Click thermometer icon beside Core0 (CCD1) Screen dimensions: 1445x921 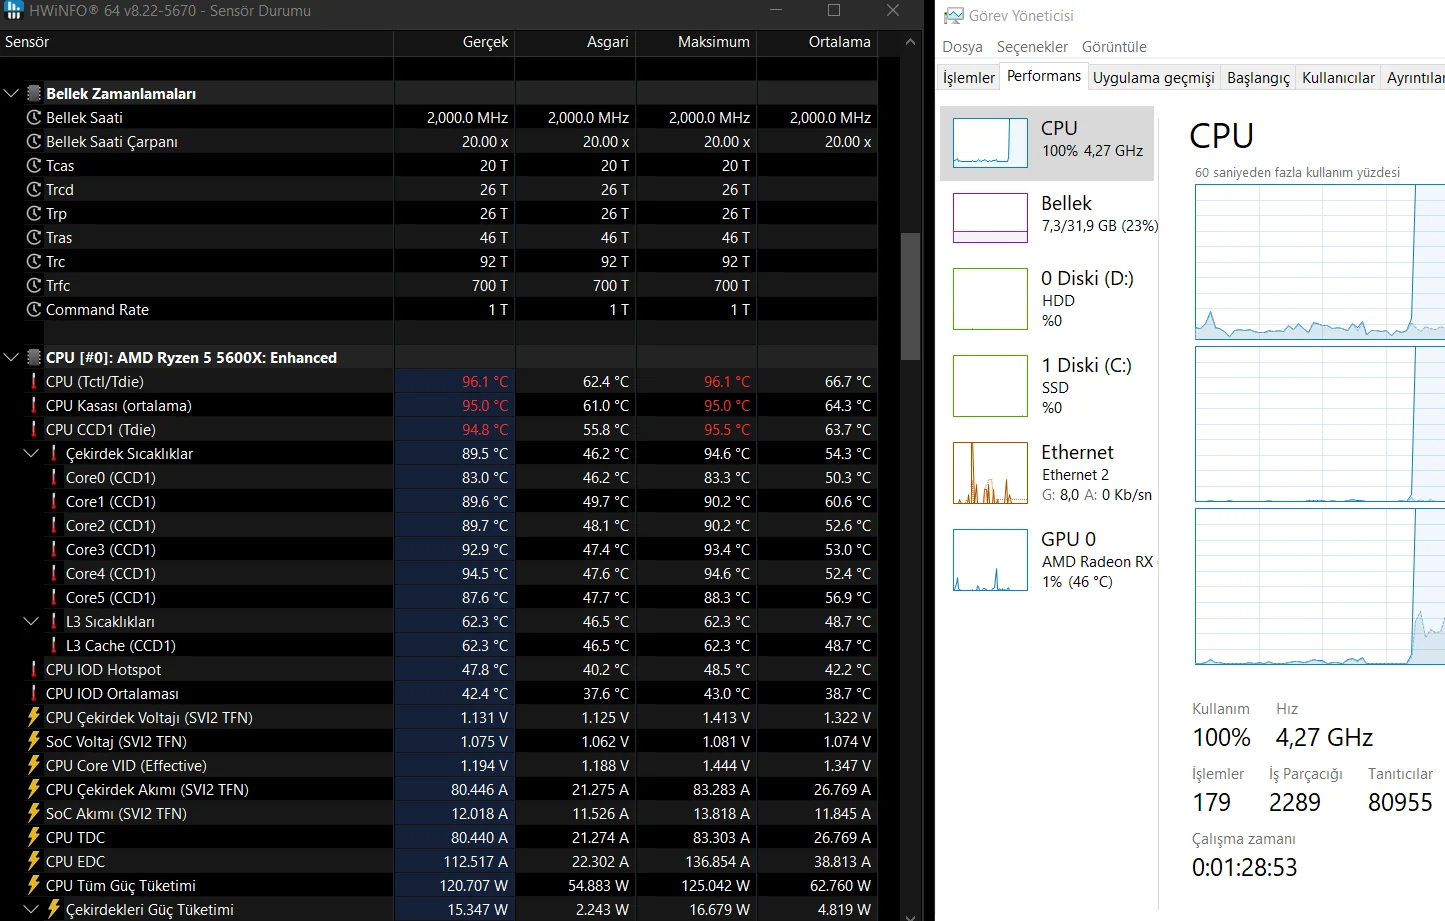pyautogui.click(x=53, y=478)
